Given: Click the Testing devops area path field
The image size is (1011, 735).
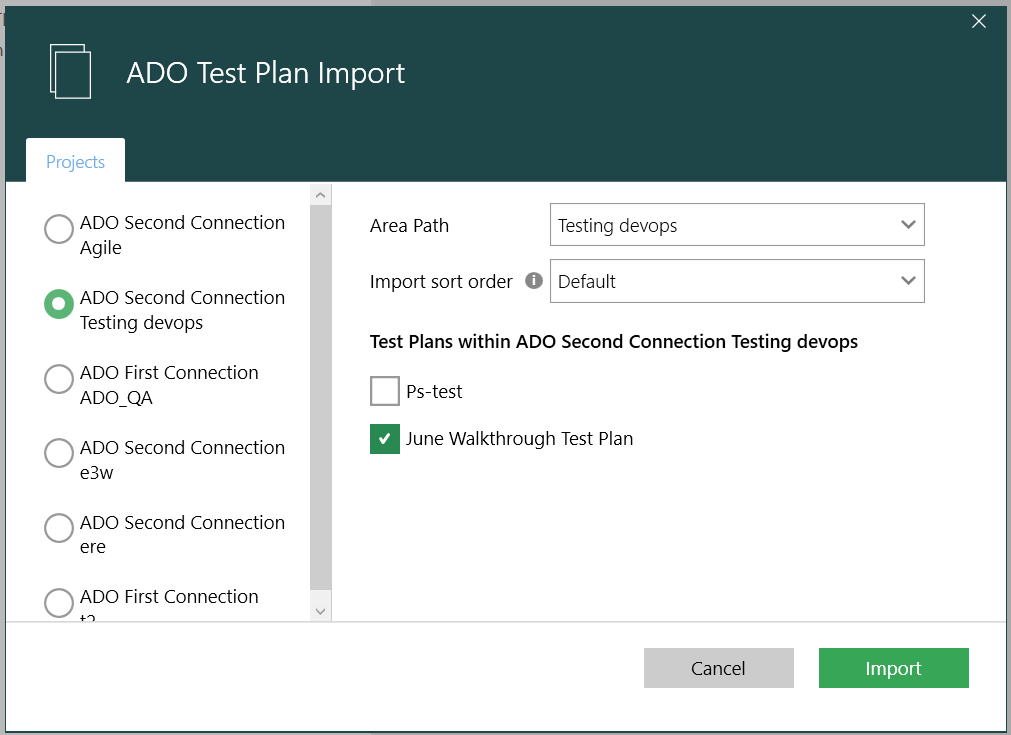Looking at the screenshot, I should click(700, 224).
